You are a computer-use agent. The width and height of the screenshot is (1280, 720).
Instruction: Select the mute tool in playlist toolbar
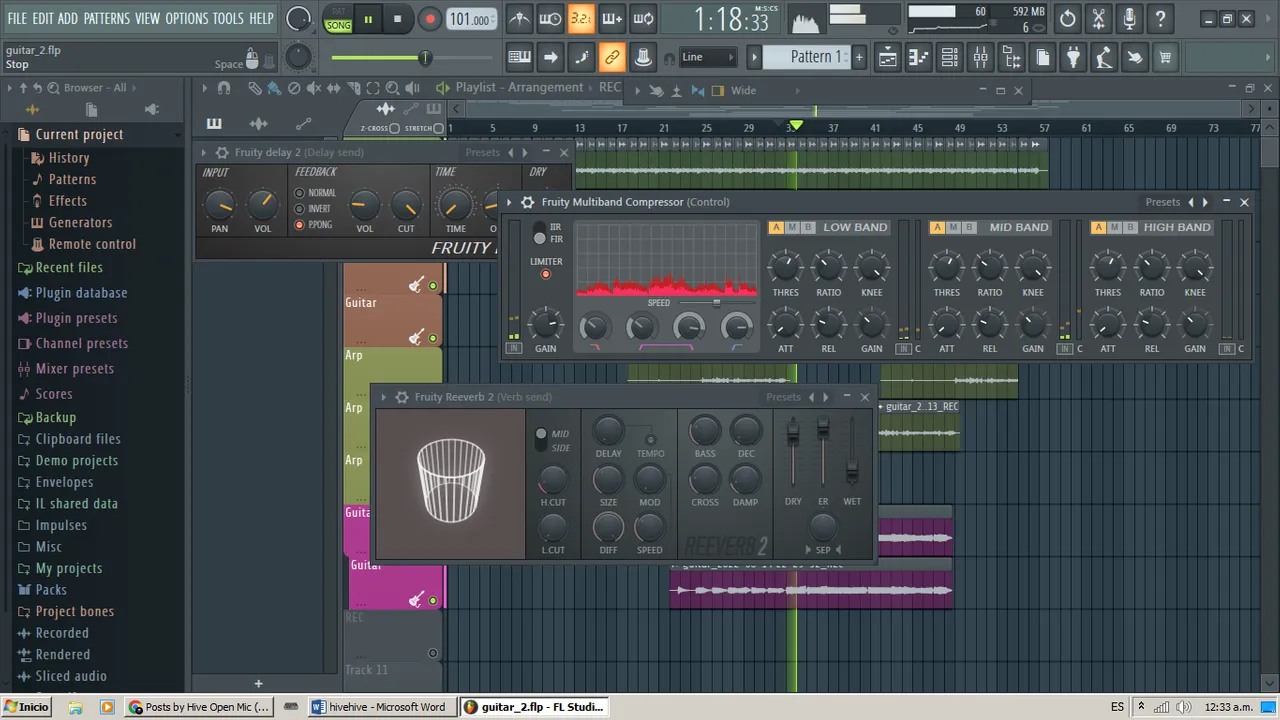click(314, 88)
